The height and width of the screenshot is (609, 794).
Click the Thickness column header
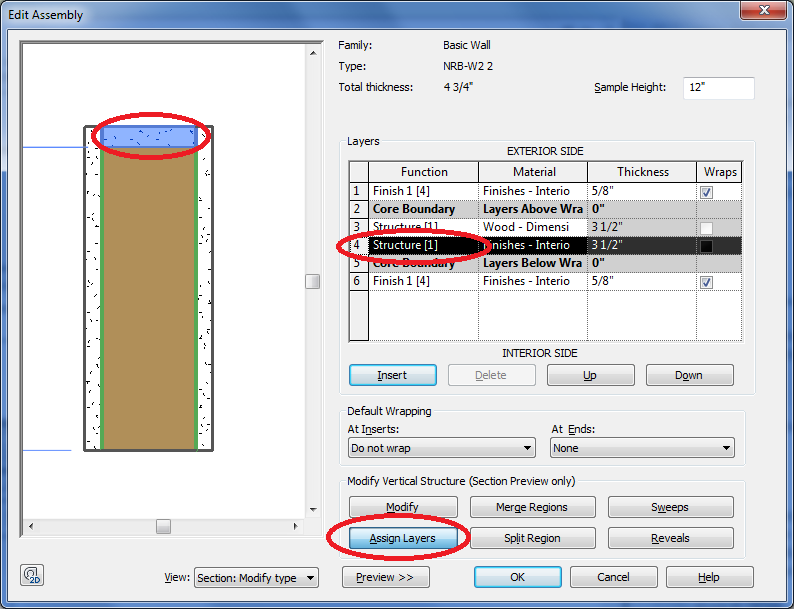(642, 172)
